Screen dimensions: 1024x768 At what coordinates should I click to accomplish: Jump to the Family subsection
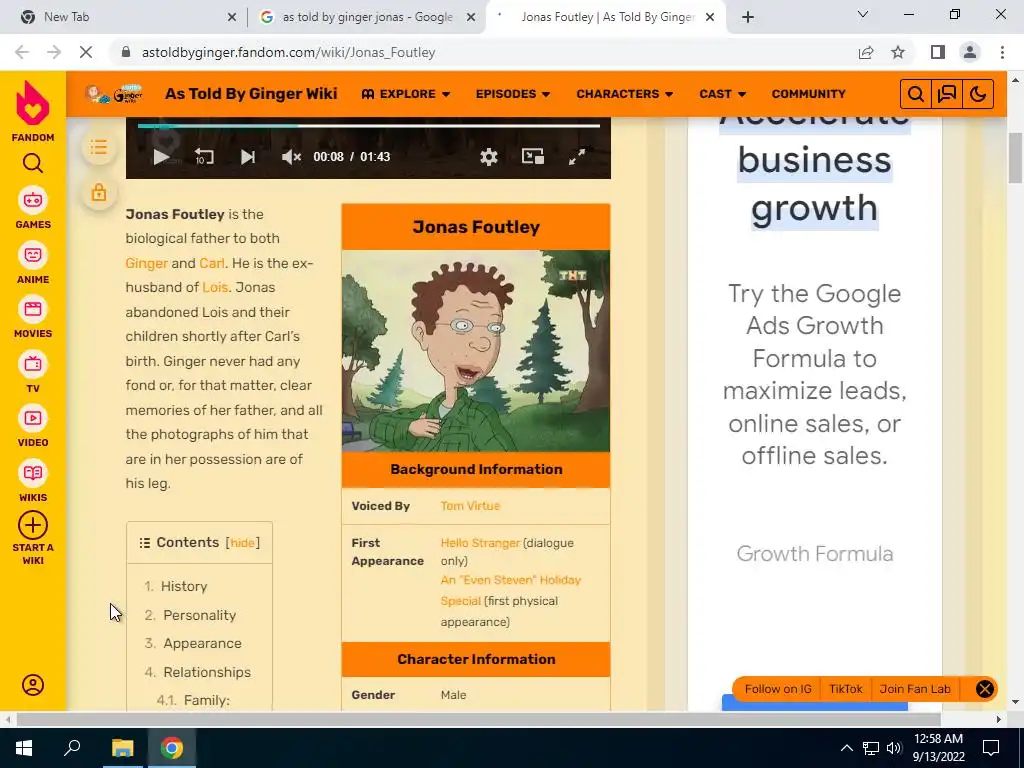(206, 700)
